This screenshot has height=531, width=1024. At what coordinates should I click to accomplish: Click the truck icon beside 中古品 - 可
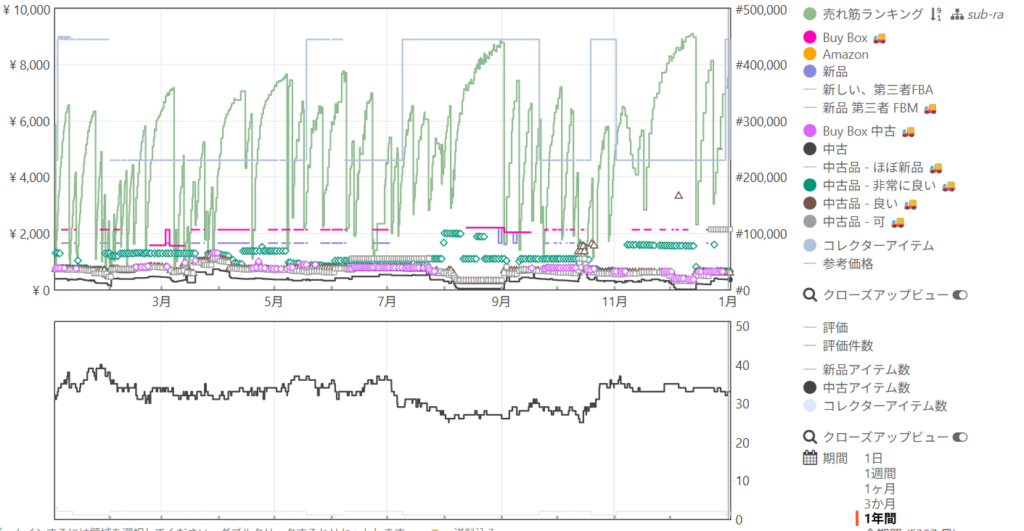(x=897, y=221)
